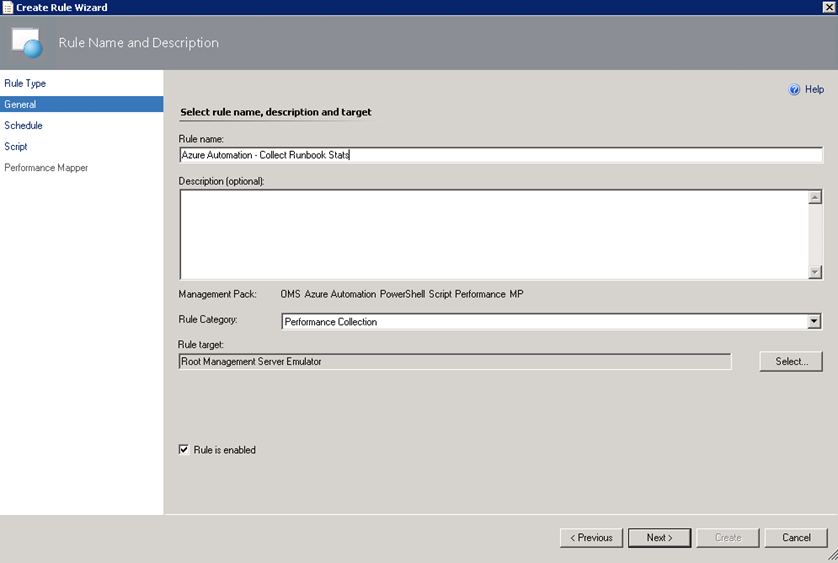The width and height of the screenshot is (838, 563).
Task: Go back with the Previous button
Action: pyautogui.click(x=591, y=537)
